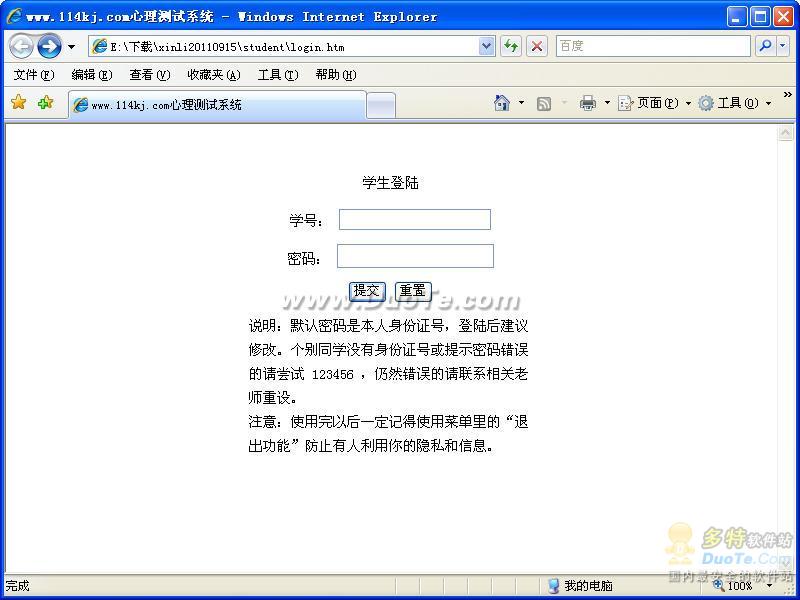This screenshot has height=600, width=800.
Task: Expand the command bar overflow chevron
Action: coord(787,94)
